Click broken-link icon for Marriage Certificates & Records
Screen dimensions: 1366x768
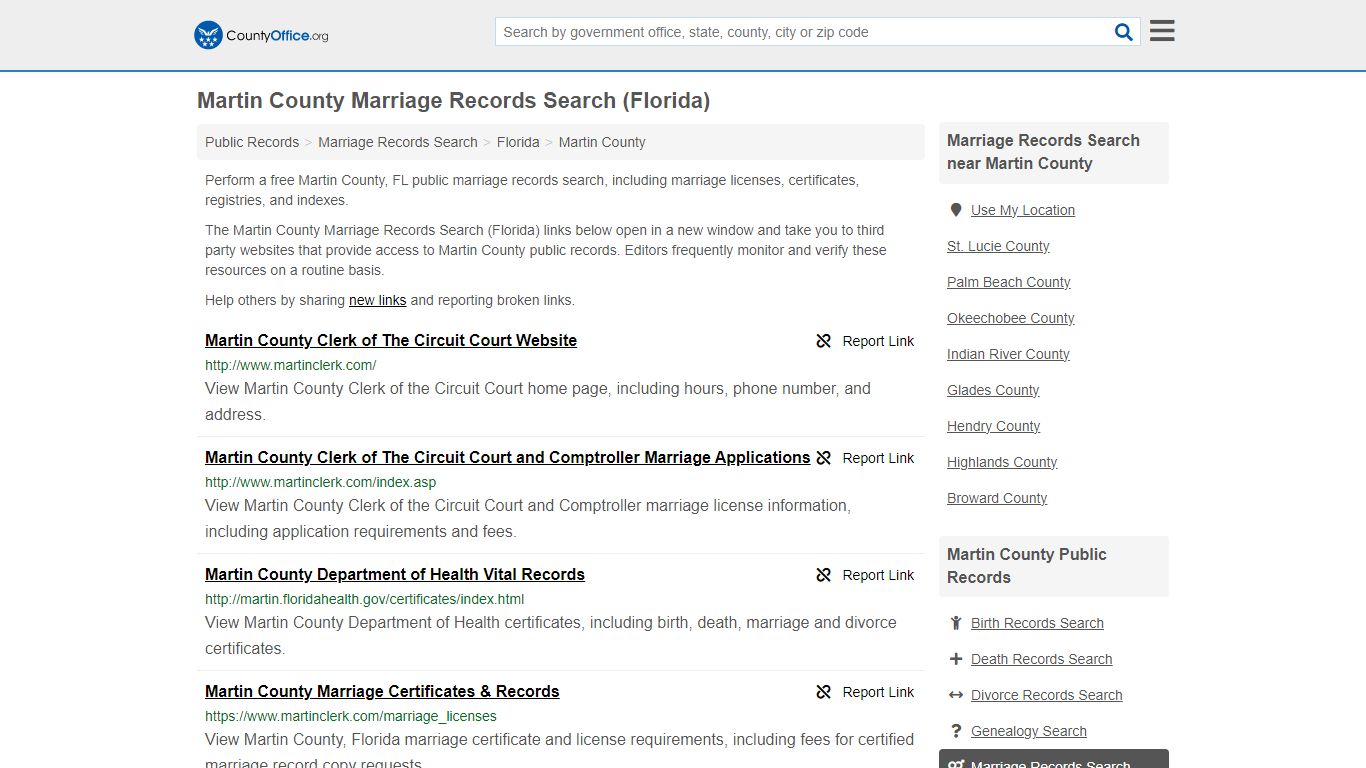tap(823, 692)
